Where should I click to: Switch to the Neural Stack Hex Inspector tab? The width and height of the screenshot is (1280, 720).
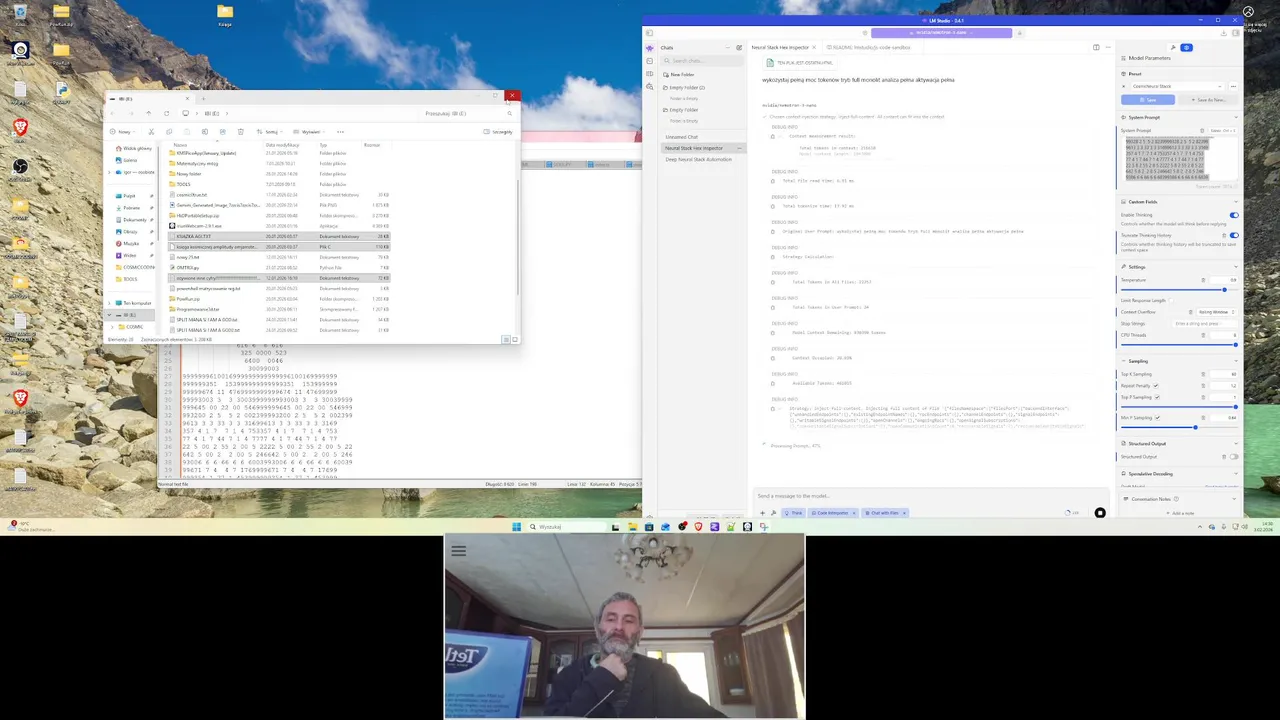click(x=779, y=47)
